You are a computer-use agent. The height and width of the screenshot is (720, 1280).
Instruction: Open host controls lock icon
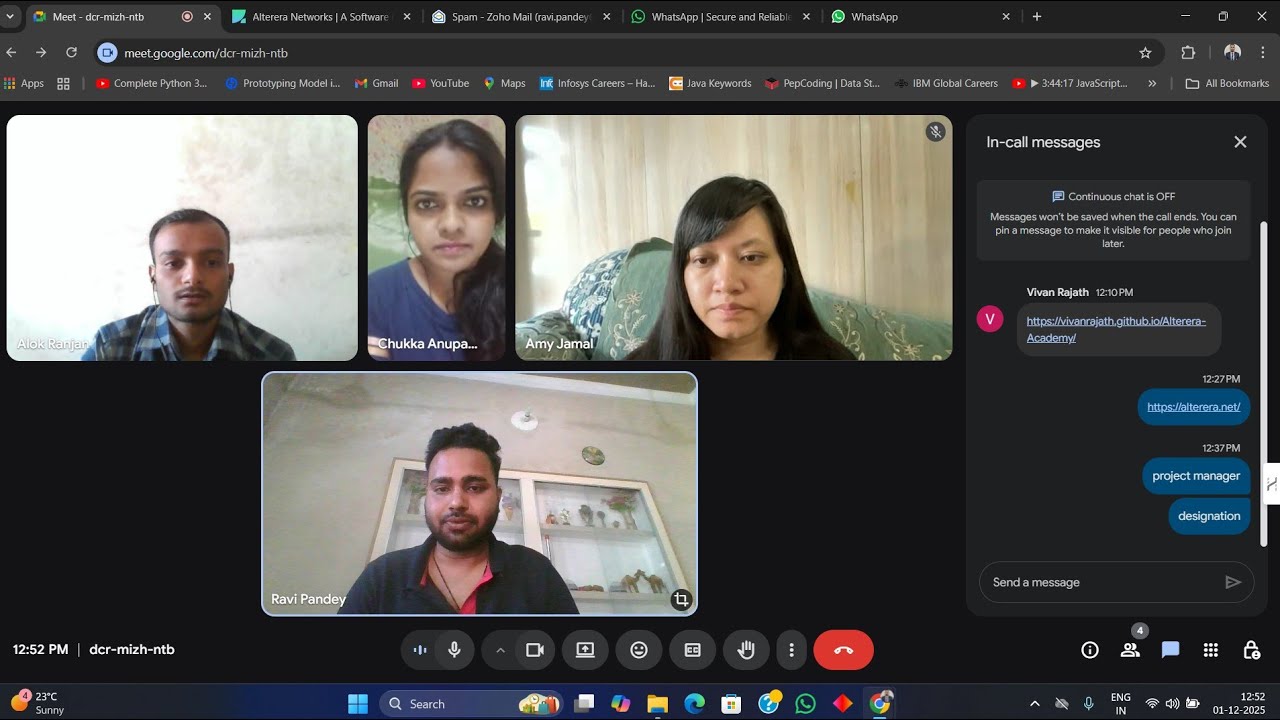point(1251,650)
